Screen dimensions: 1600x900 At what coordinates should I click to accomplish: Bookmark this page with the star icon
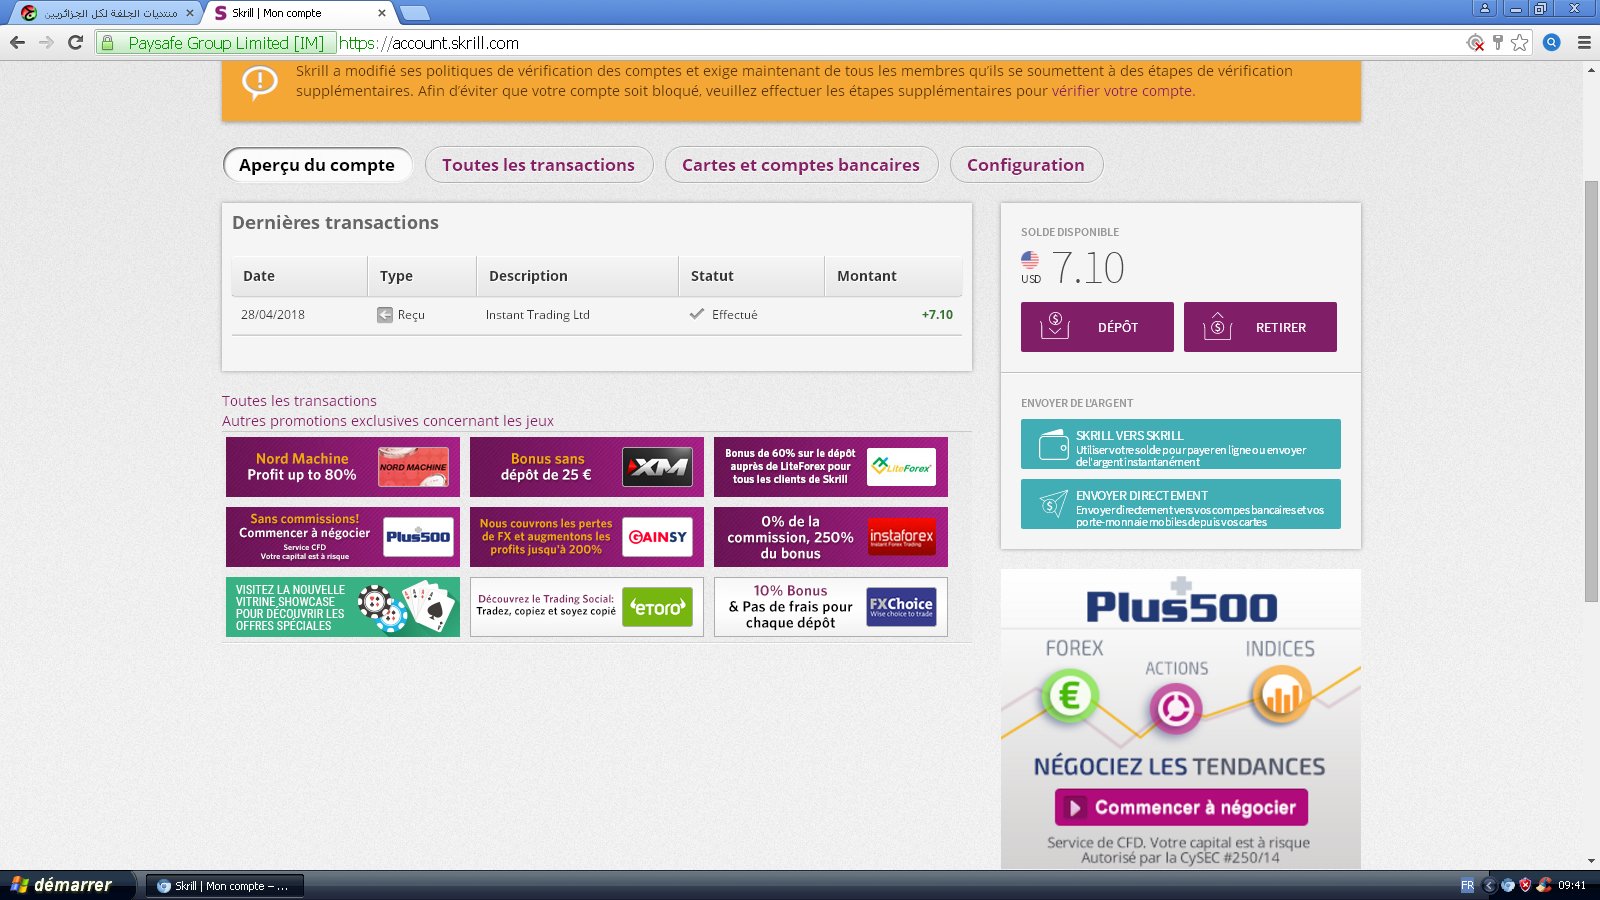coord(1520,43)
